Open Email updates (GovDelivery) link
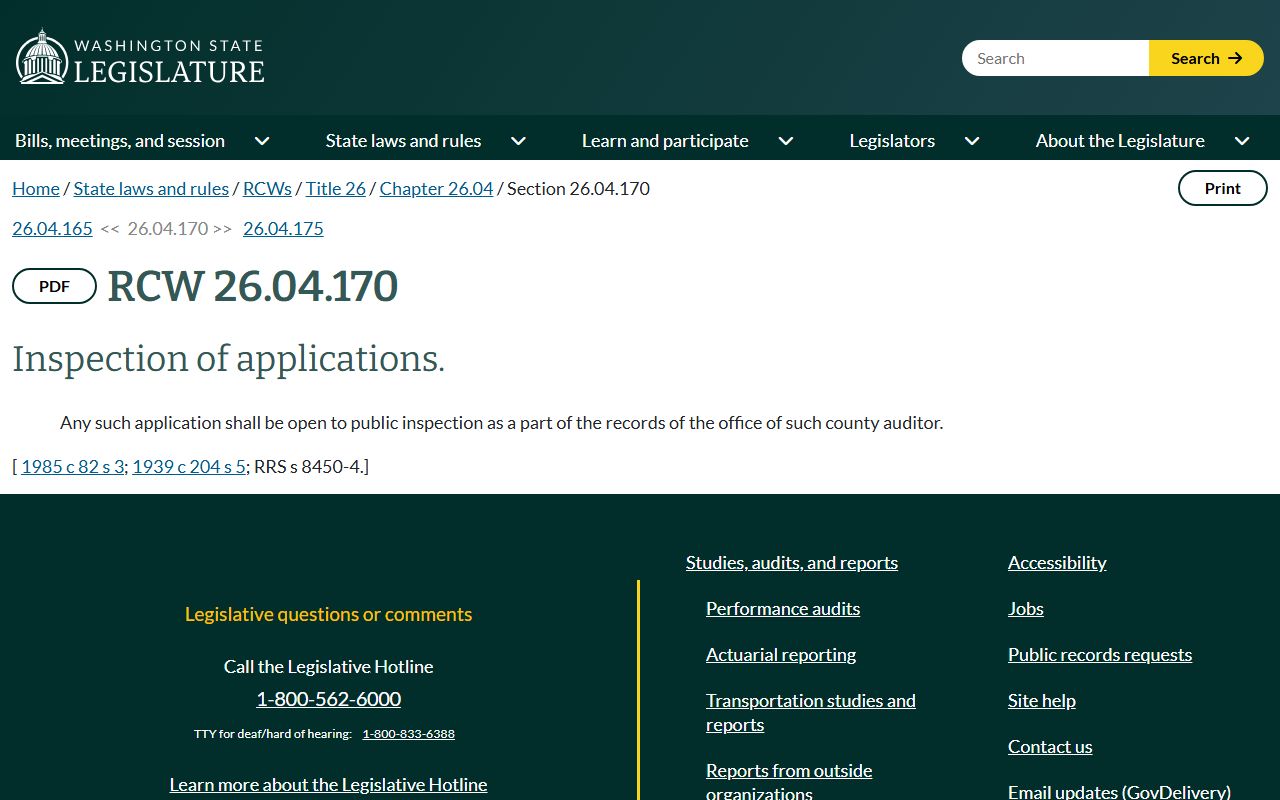Image resolution: width=1280 pixels, height=800 pixels. (1119, 790)
